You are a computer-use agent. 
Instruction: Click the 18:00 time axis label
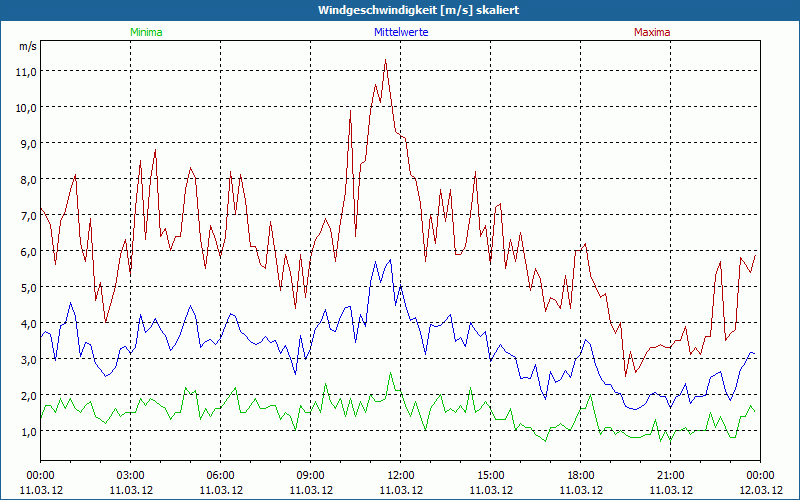[581, 476]
